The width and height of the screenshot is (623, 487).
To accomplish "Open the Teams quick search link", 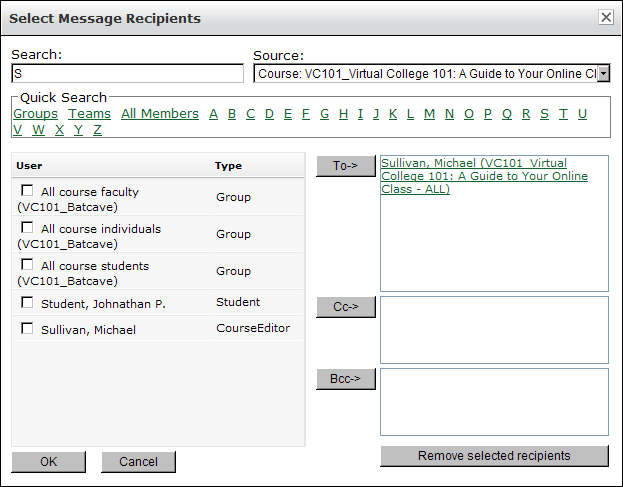I will click(x=89, y=114).
